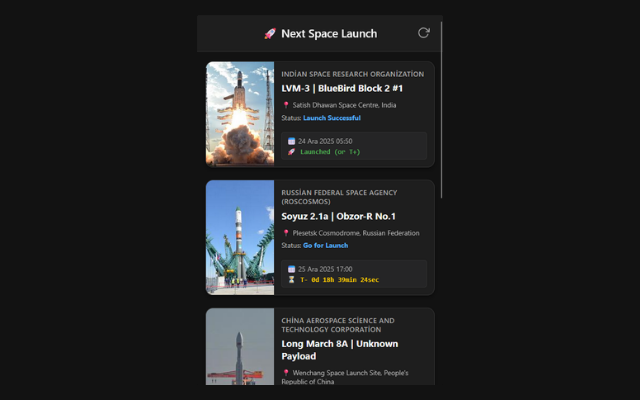Click the T- countdown timer text
This screenshot has width=640, height=400.
click(x=339, y=280)
